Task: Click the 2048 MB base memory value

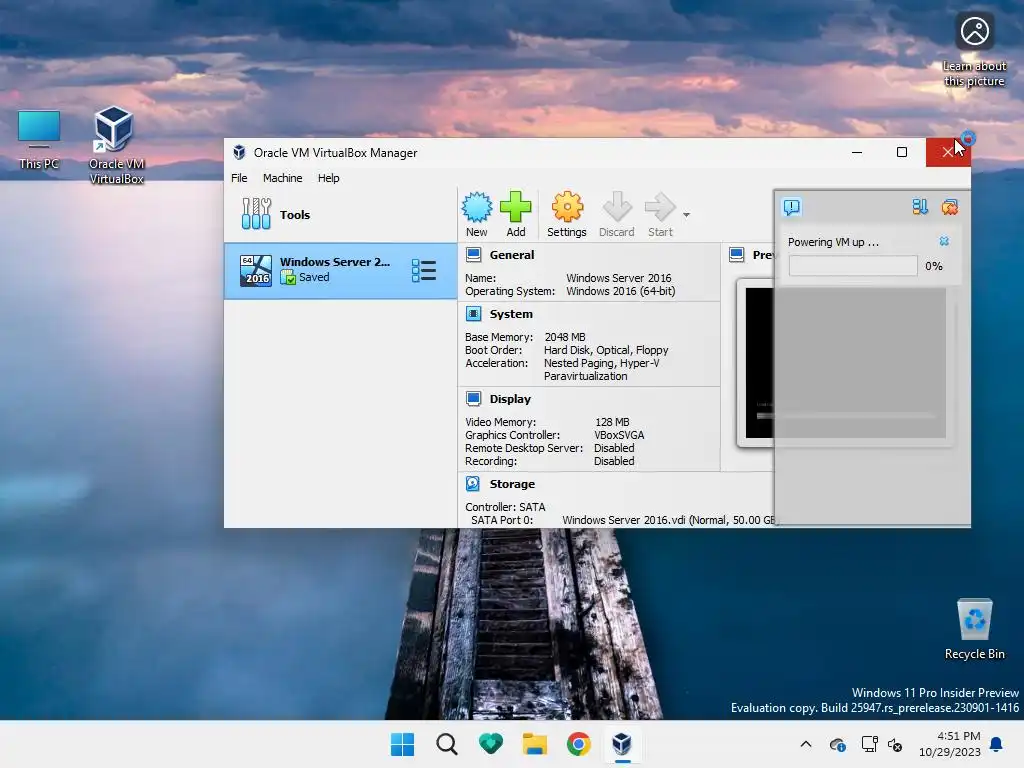Action: pos(565,337)
